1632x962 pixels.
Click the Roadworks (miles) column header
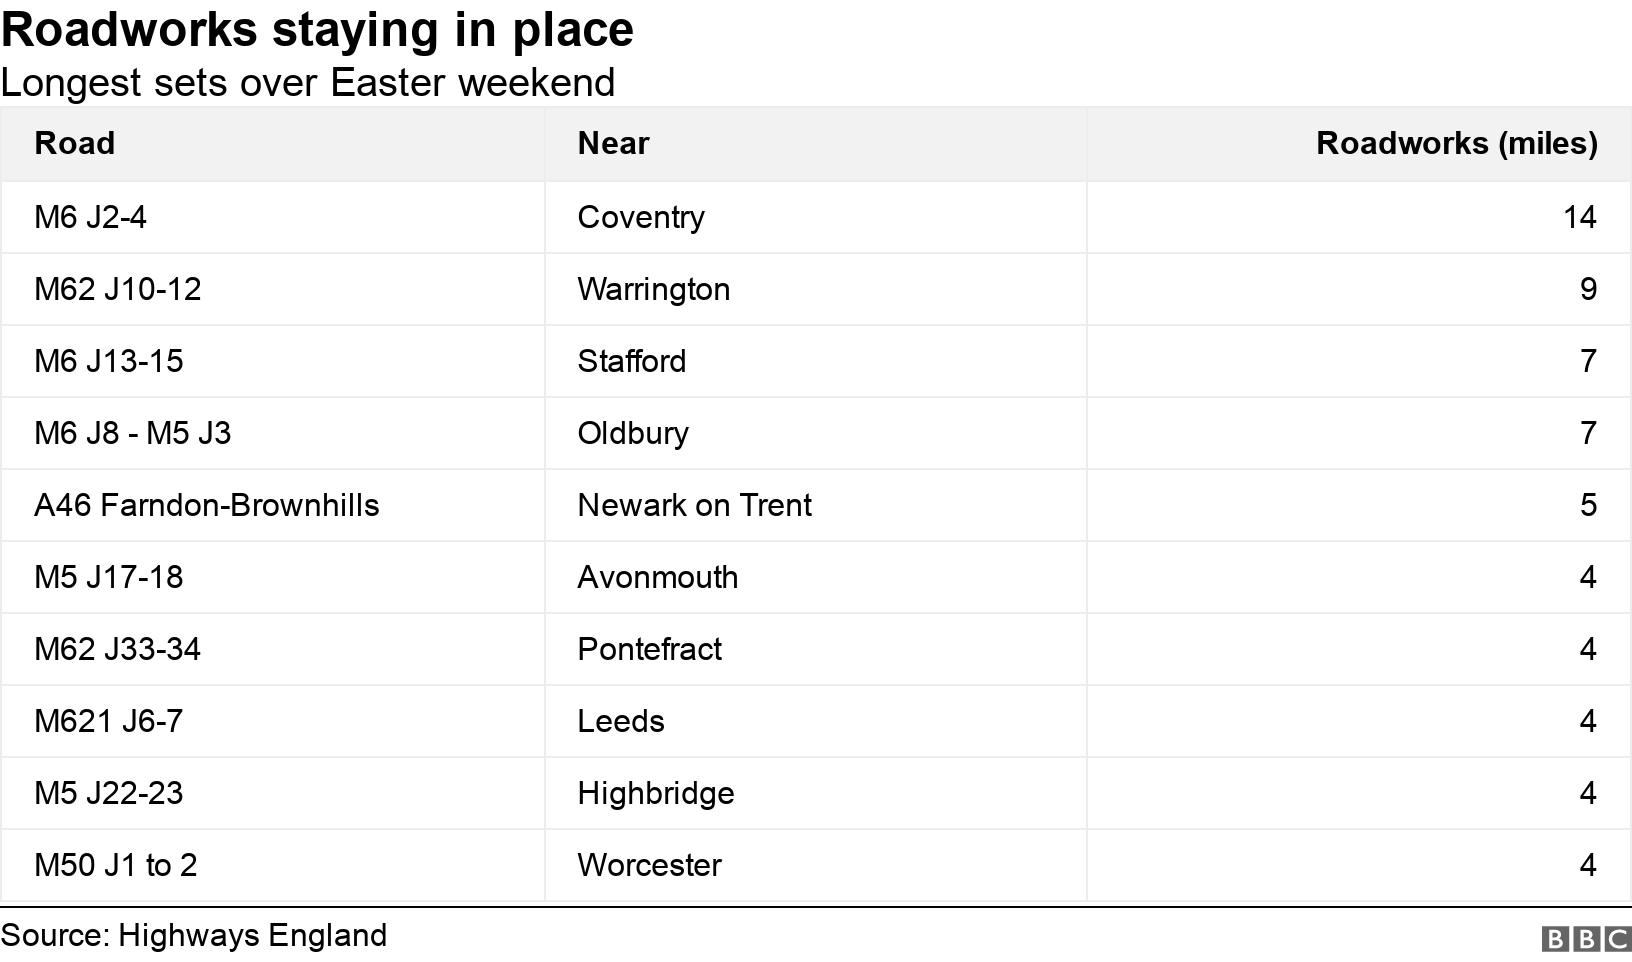[x=1456, y=143]
